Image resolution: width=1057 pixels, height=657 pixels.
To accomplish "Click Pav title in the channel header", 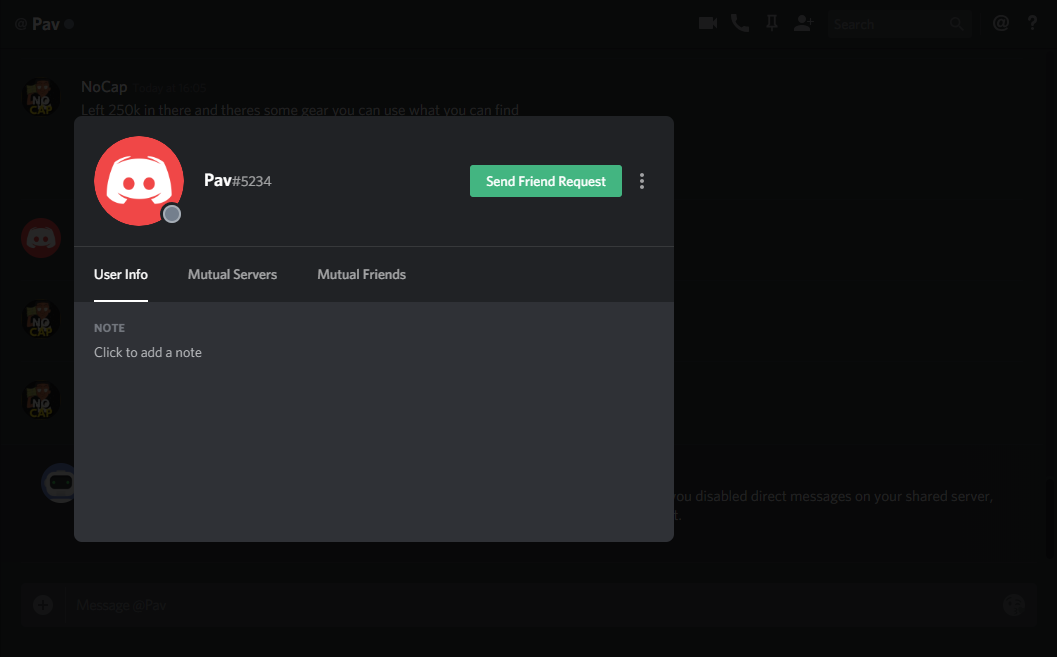I will (45, 24).
